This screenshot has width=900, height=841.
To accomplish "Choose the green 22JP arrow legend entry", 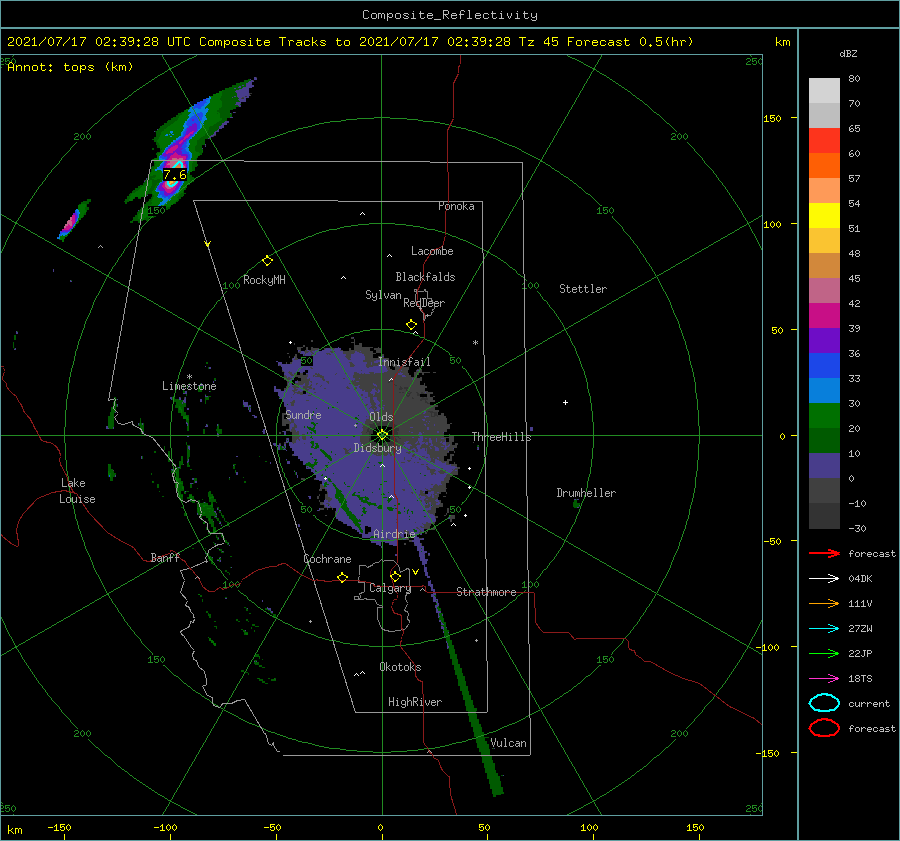I will click(x=824, y=653).
